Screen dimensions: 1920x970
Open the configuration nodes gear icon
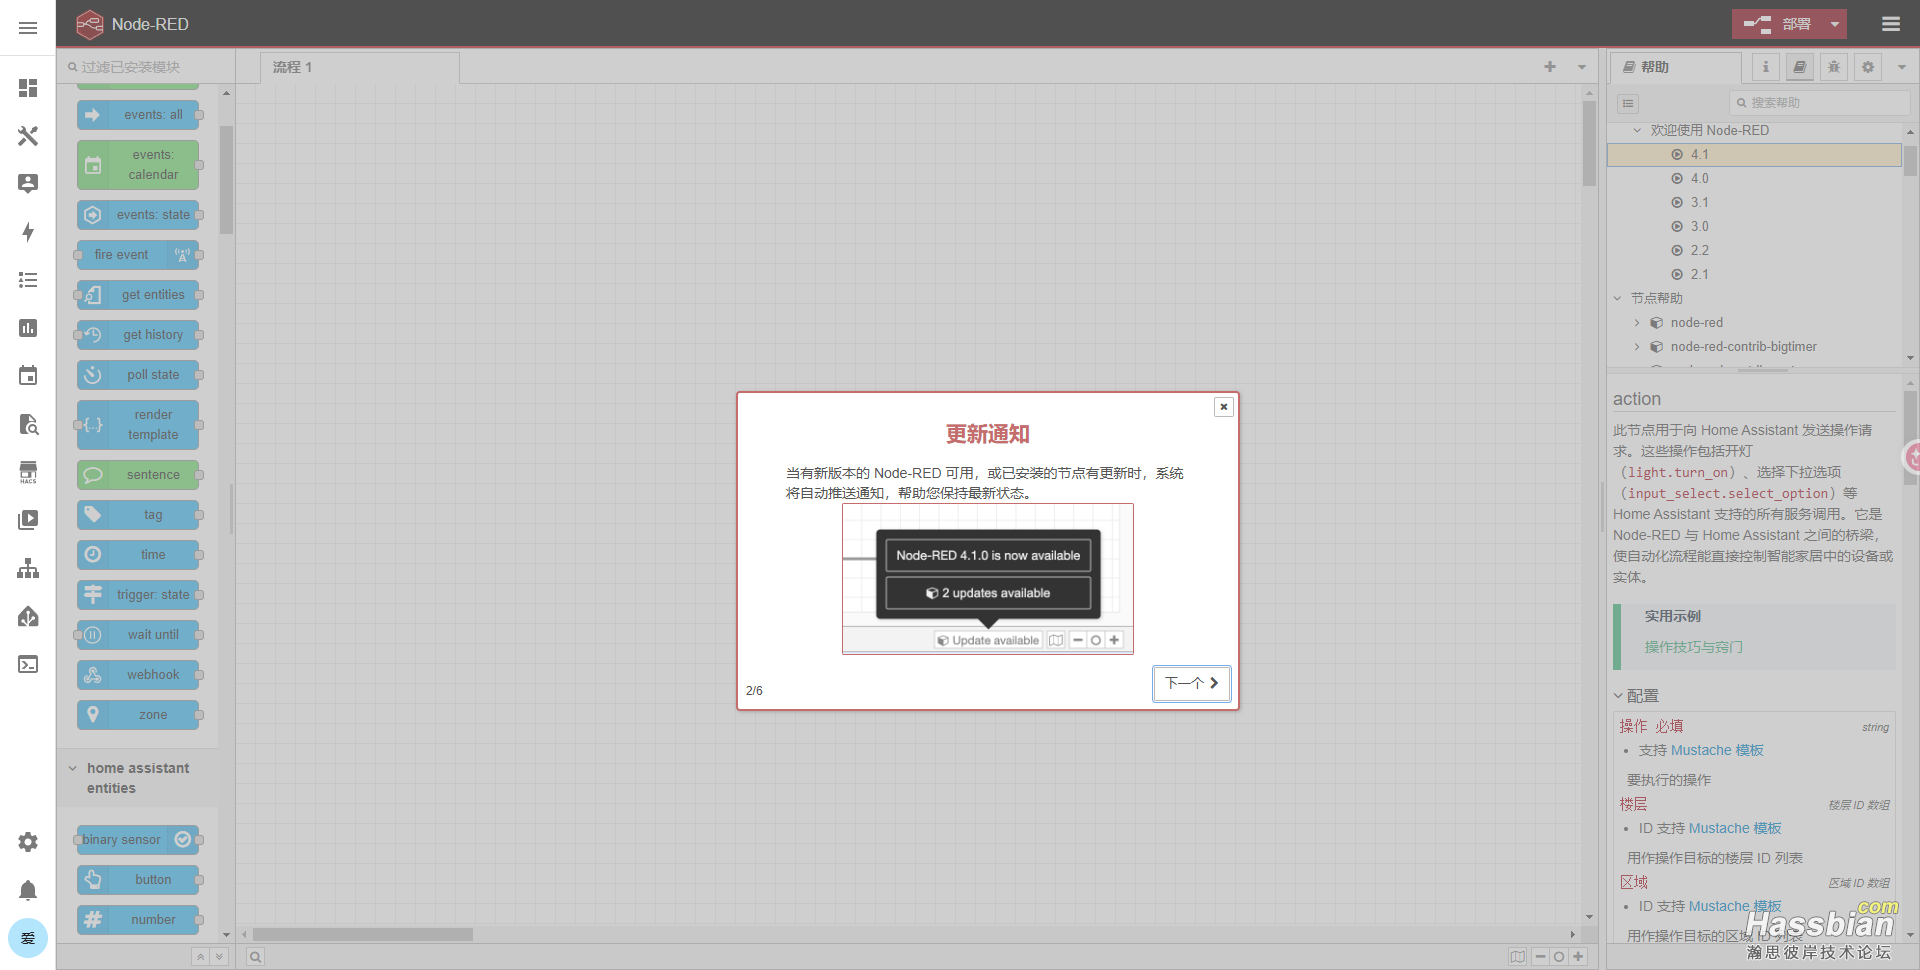click(x=1868, y=67)
